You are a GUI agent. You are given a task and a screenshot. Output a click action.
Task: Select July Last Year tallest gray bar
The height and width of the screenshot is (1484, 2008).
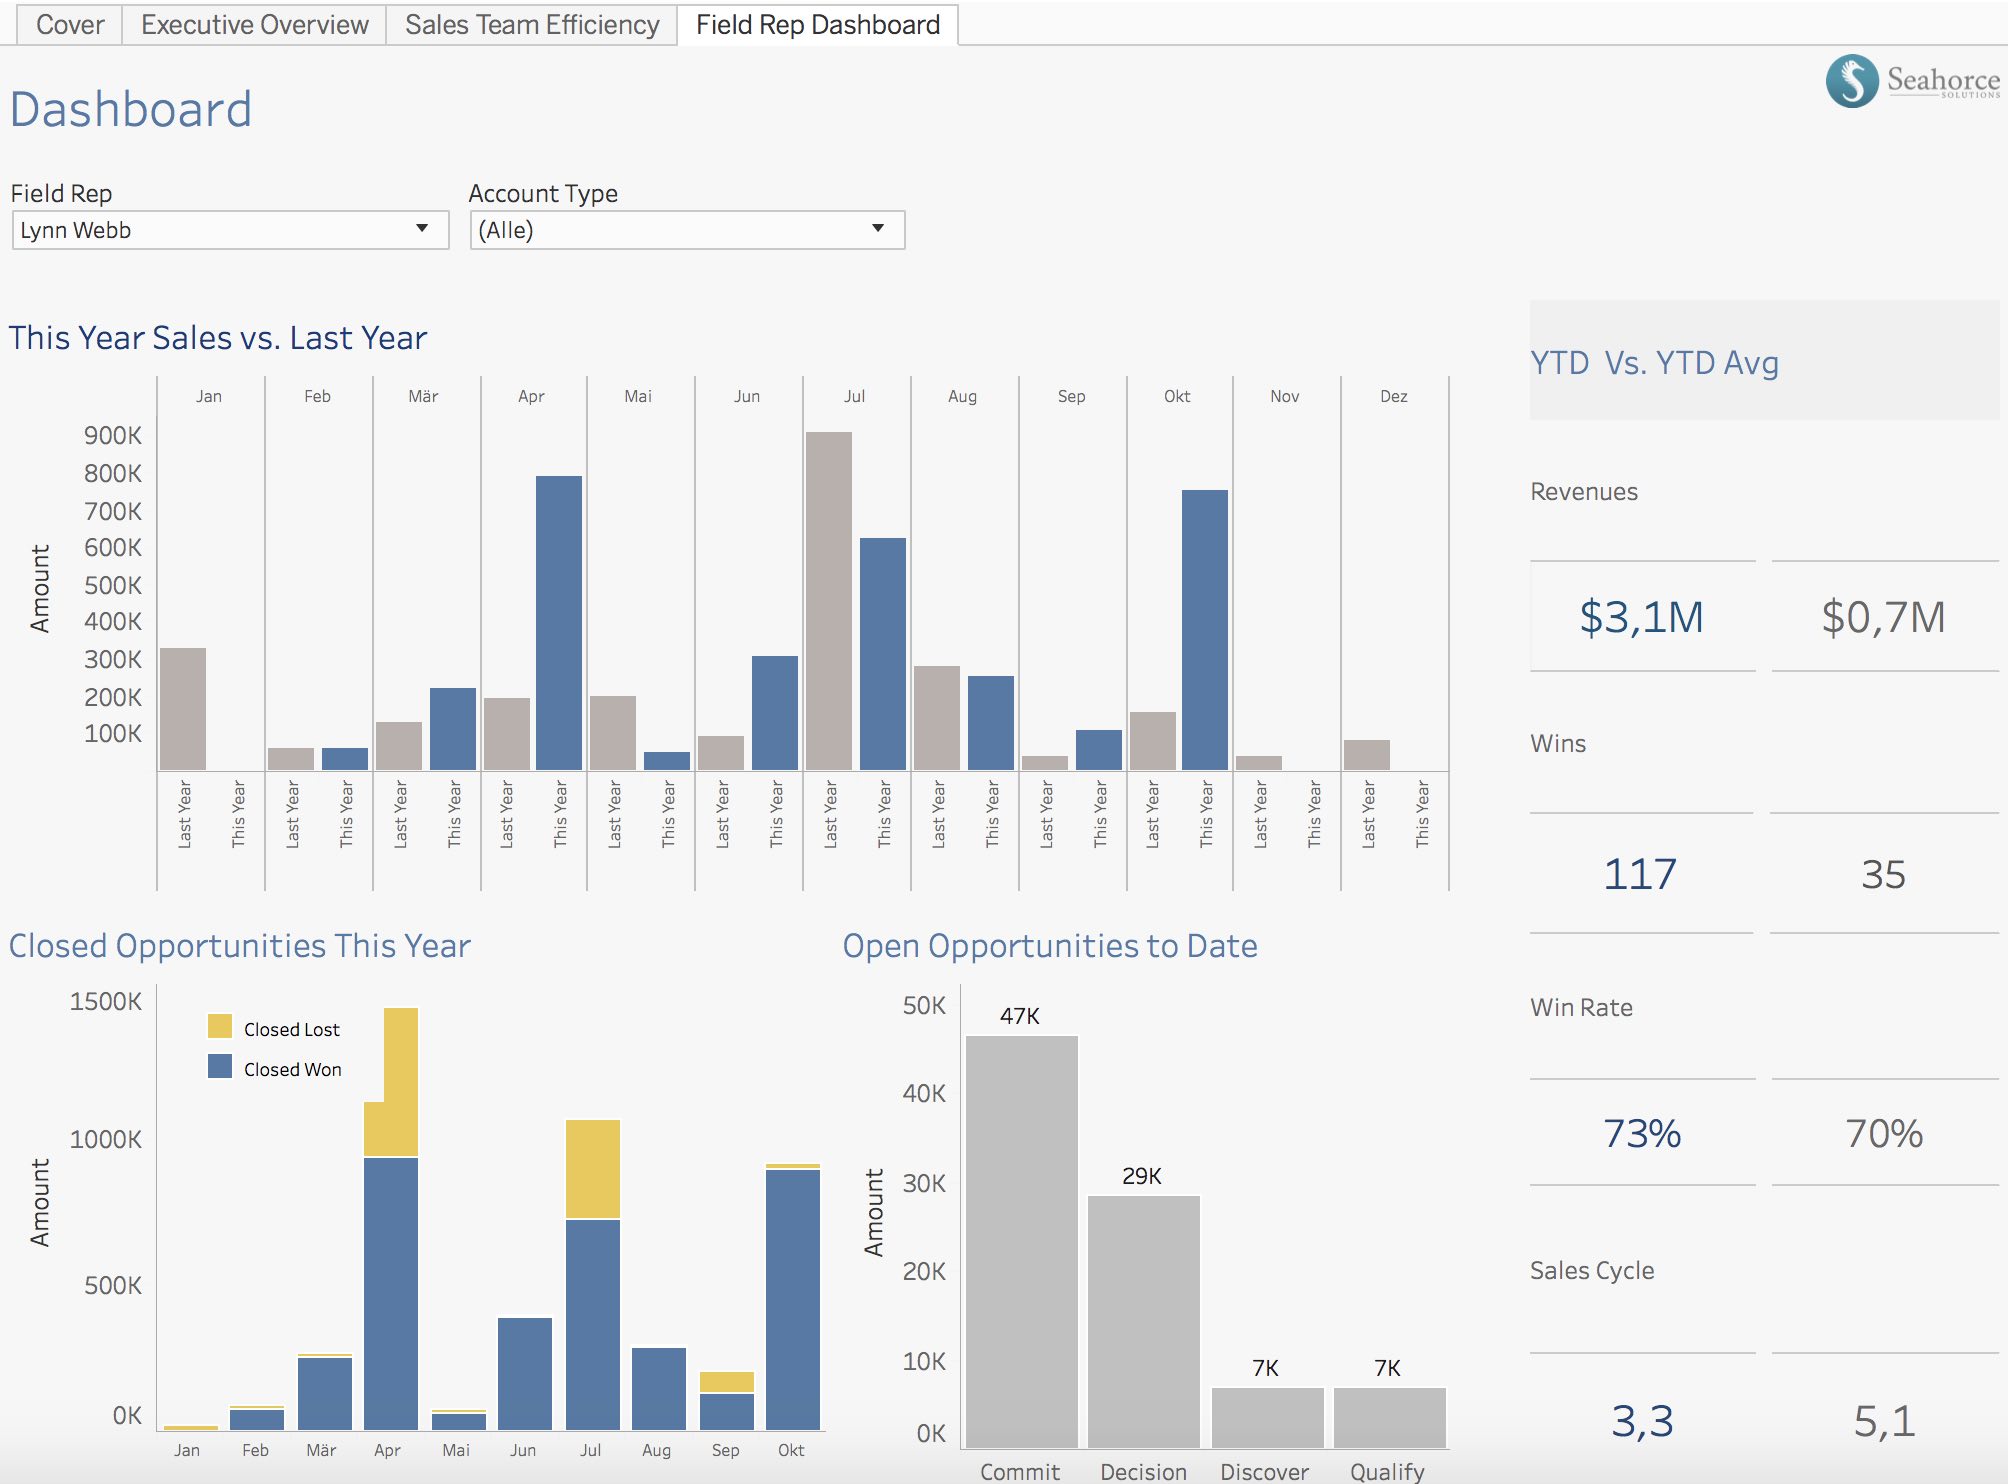point(829,600)
